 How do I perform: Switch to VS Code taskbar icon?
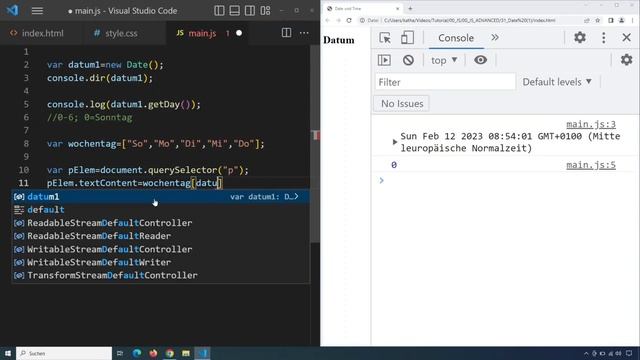click(x=203, y=353)
